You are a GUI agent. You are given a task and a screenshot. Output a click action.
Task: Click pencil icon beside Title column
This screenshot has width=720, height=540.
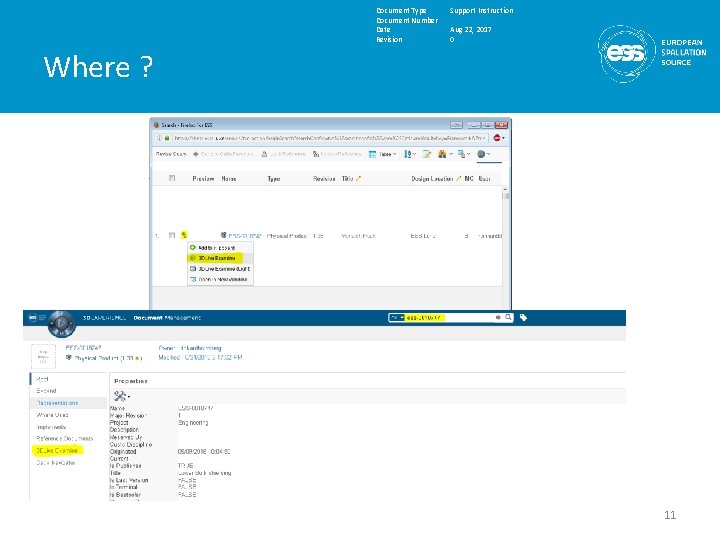(359, 179)
